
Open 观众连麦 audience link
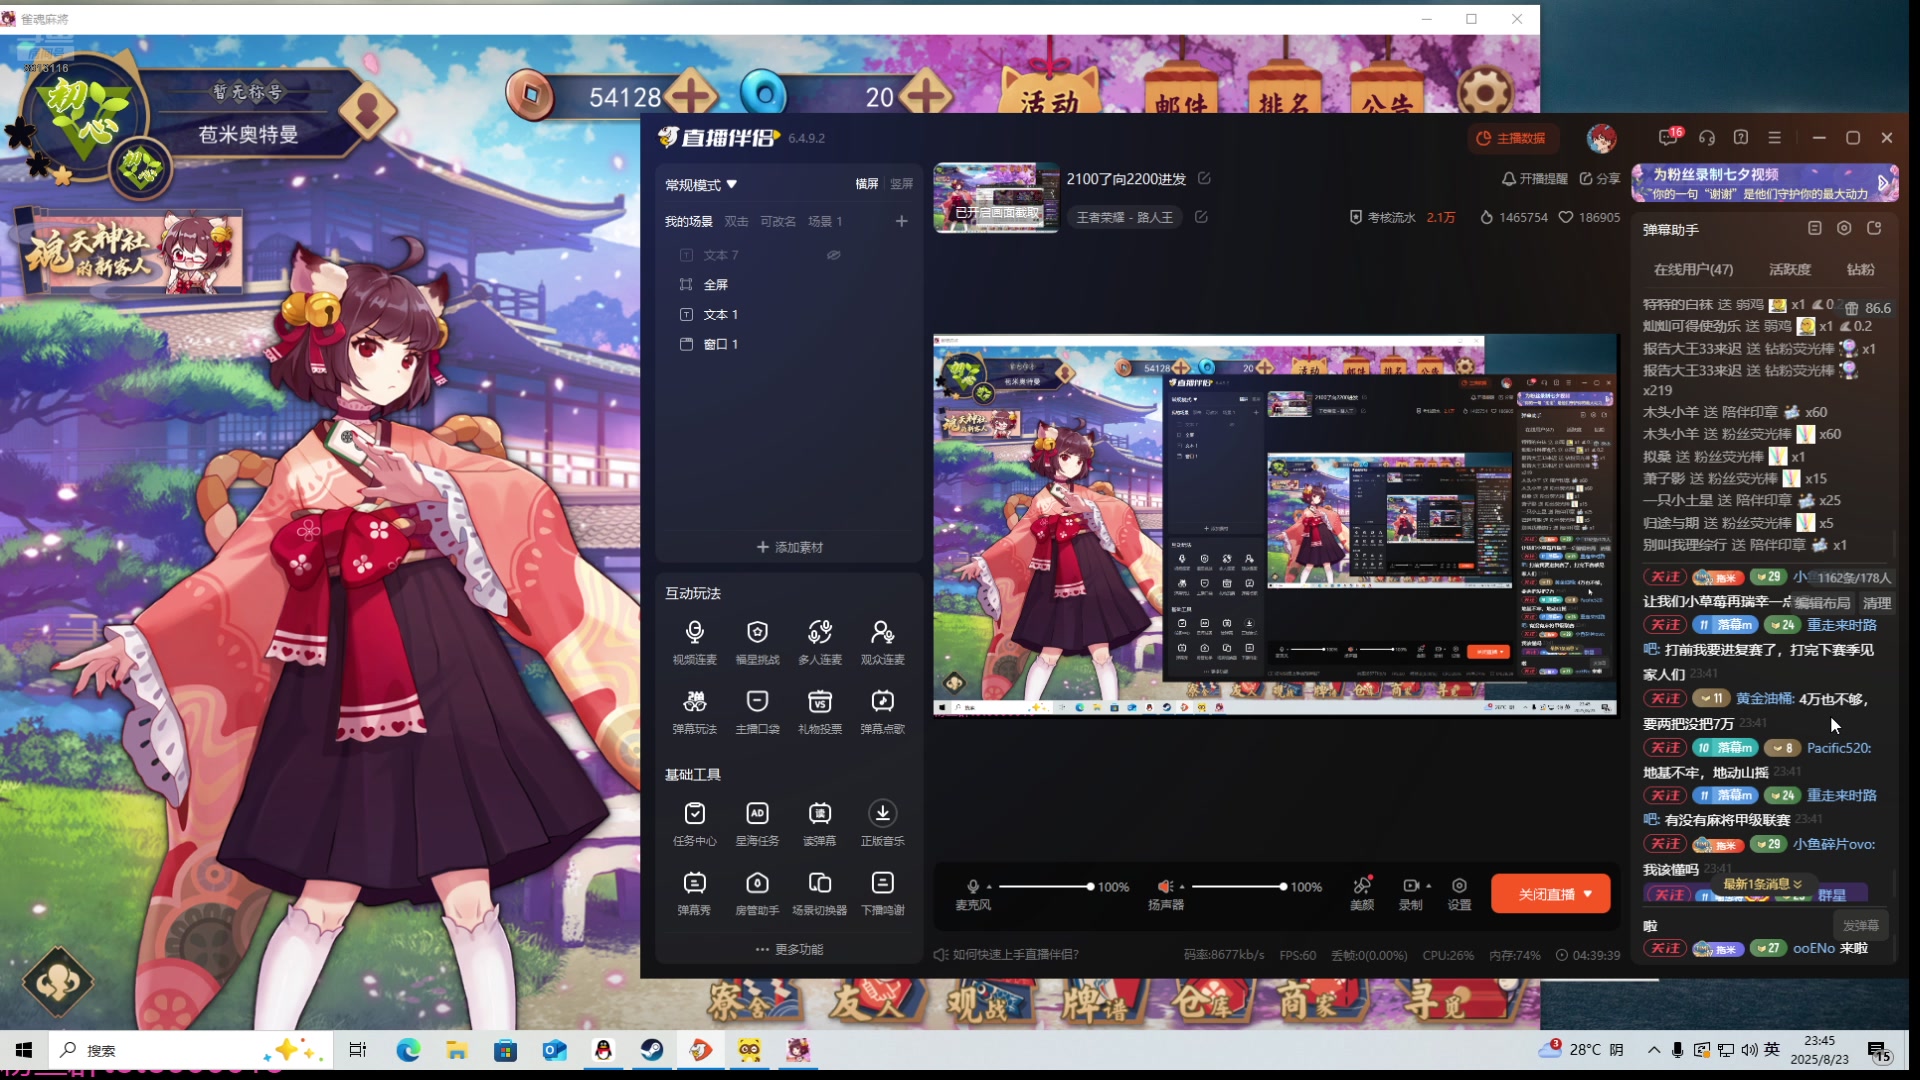click(x=882, y=642)
